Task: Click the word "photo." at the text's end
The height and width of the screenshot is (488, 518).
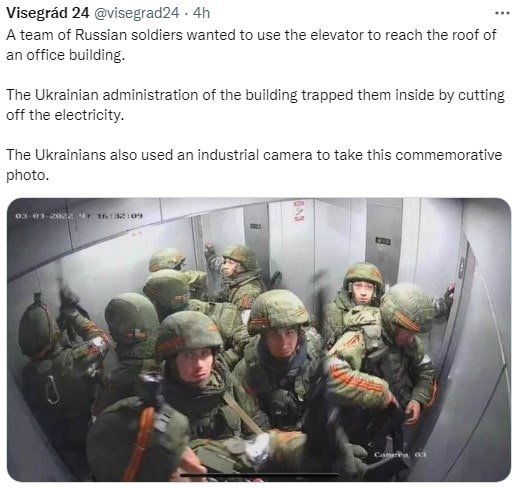Action: [27, 175]
